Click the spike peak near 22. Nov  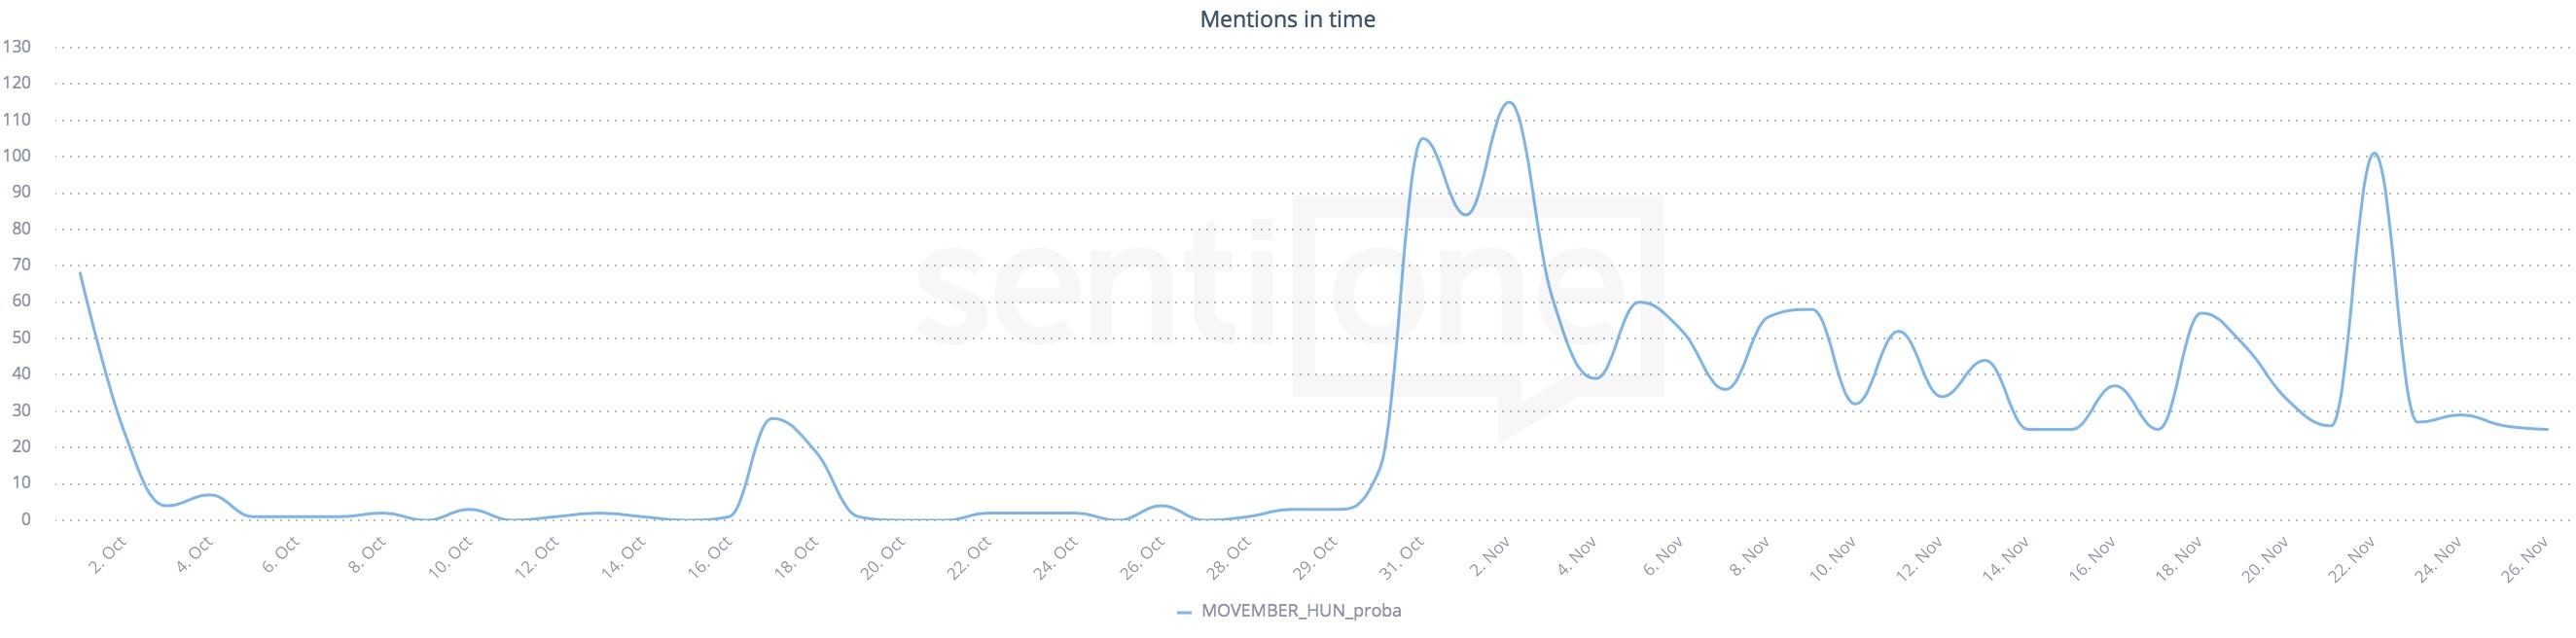point(2374,153)
